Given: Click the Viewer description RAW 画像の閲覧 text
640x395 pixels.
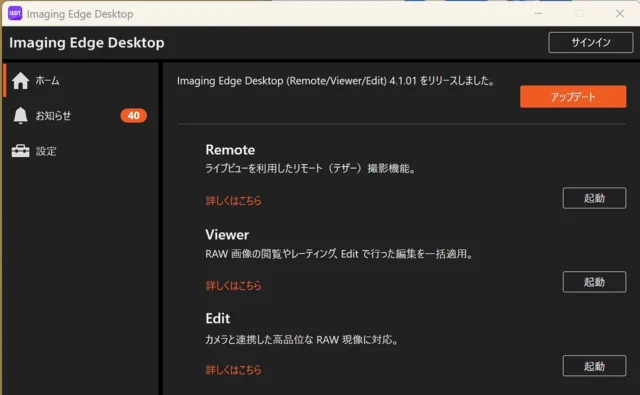Looking at the screenshot, I should pyautogui.click(x=339, y=254).
